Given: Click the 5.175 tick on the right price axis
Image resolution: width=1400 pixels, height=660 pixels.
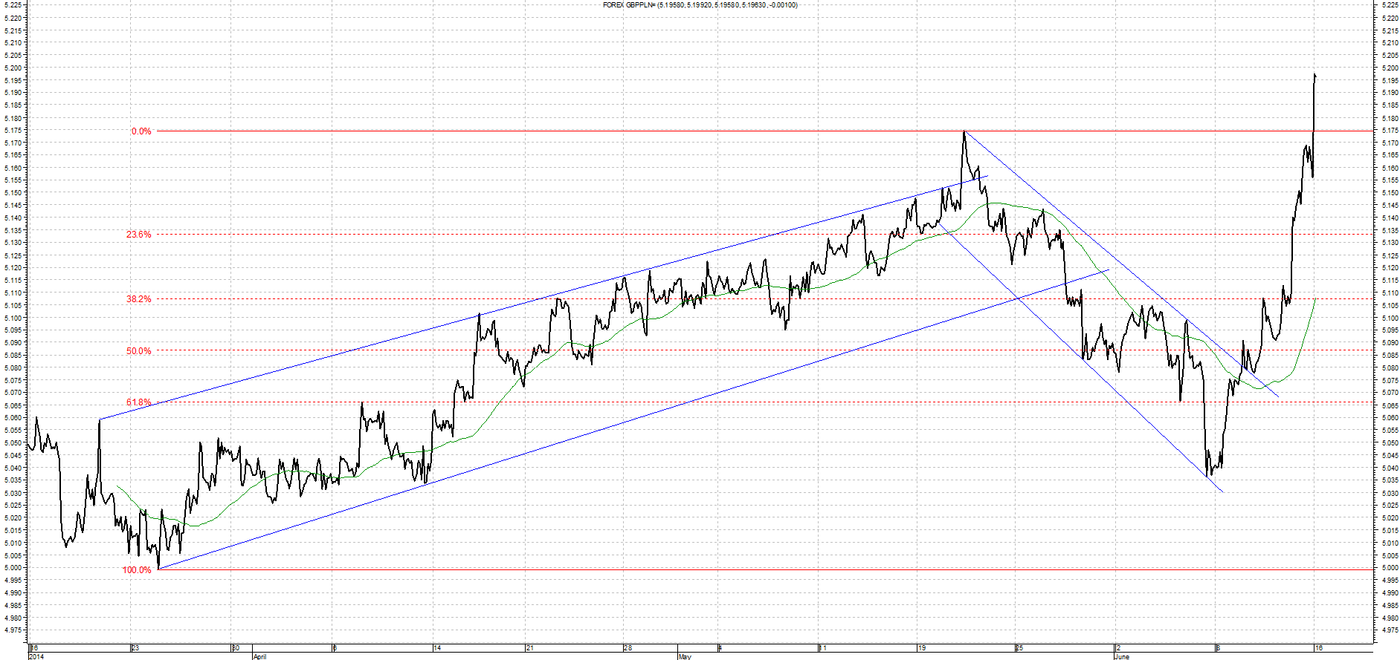Looking at the screenshot, I should click(1386, 131).
